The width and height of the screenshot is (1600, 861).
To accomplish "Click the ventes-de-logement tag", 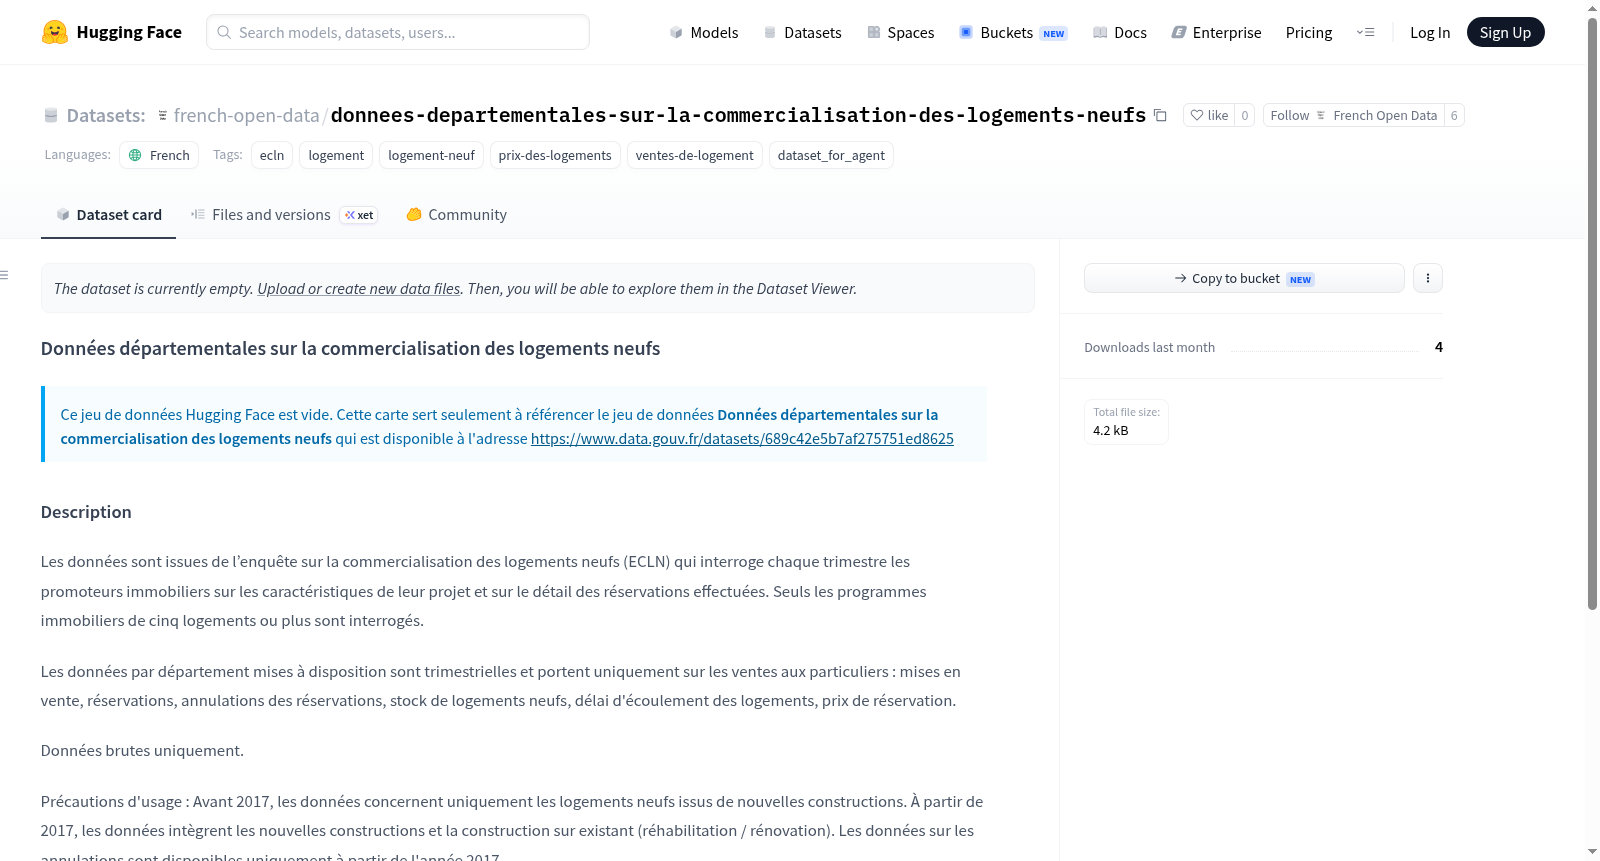I will 695,155.
